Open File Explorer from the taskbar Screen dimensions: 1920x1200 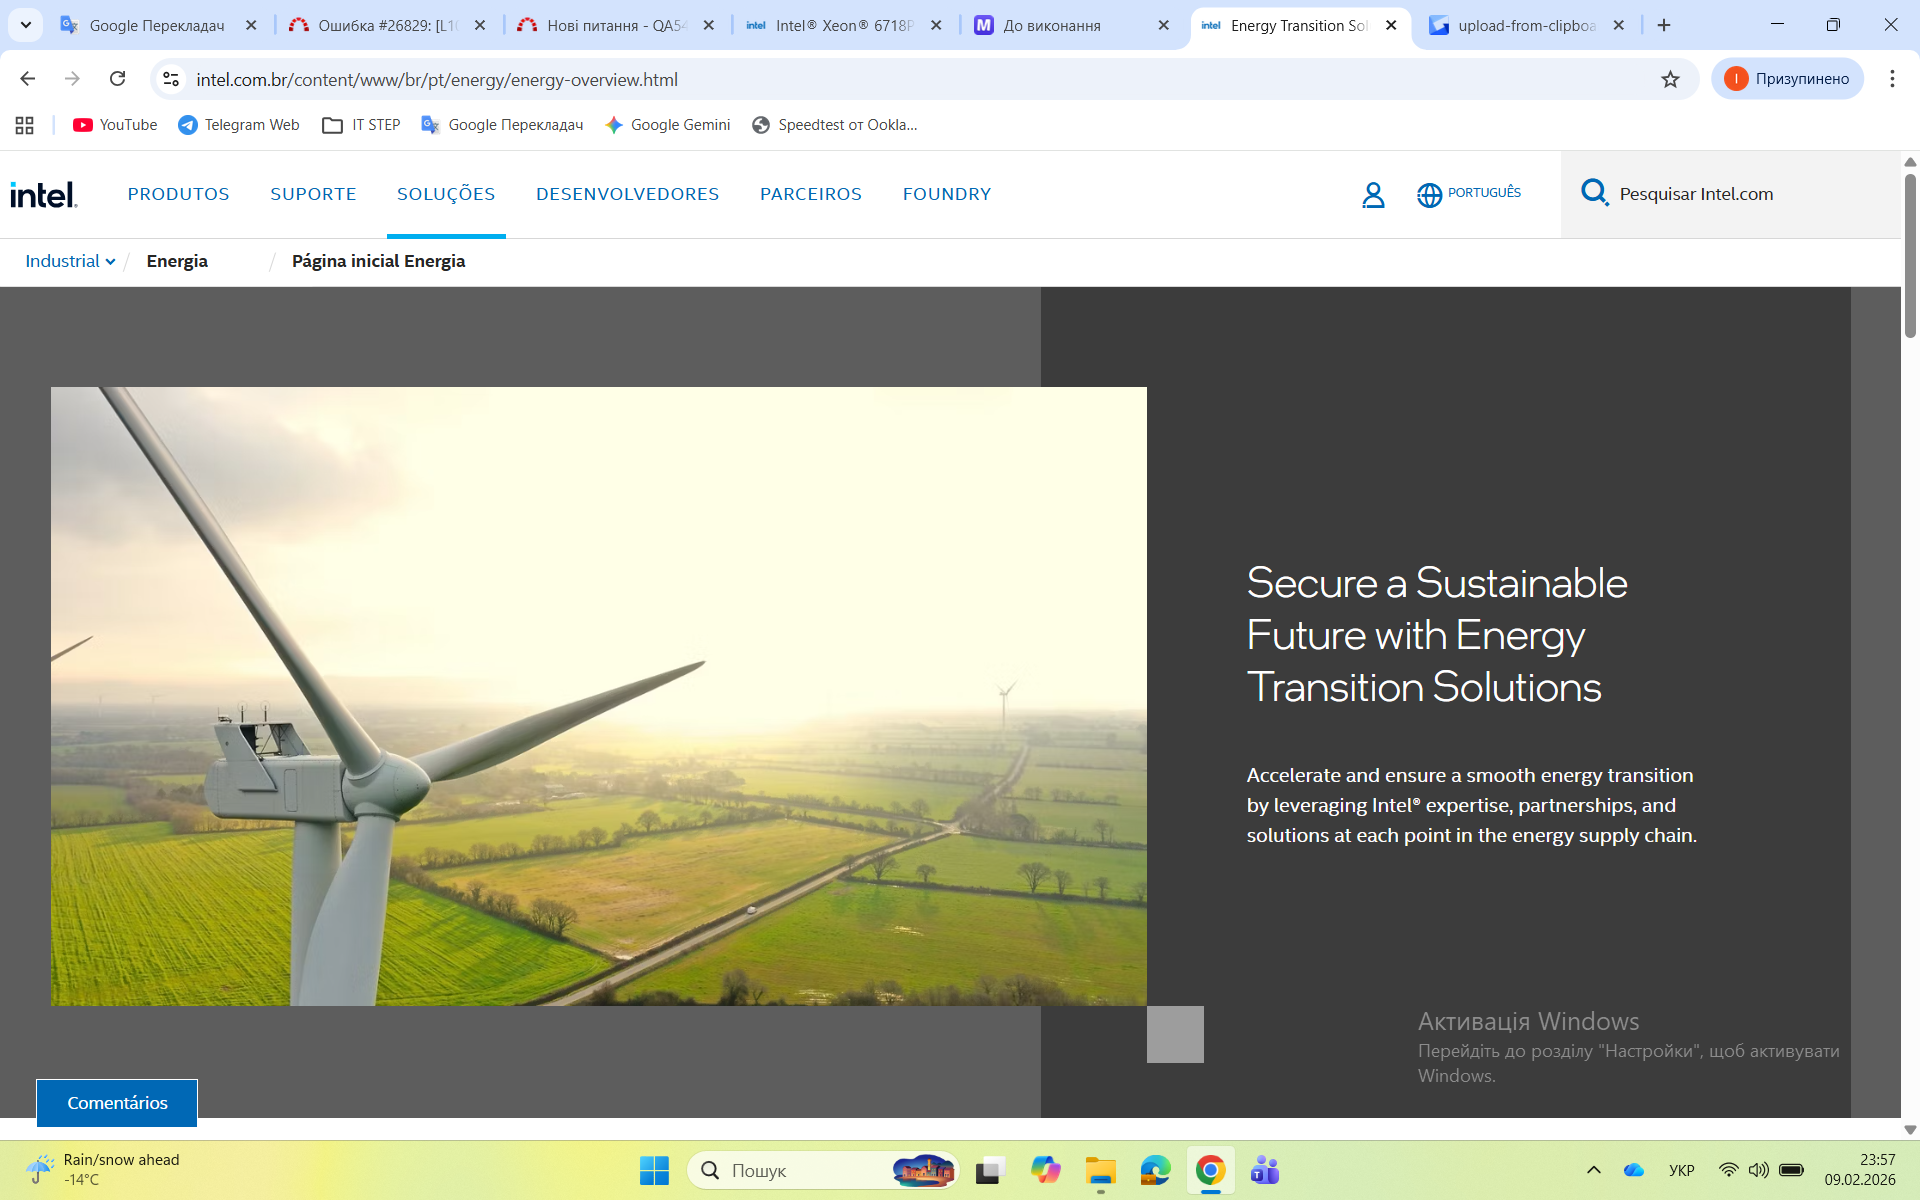point(1100,1170)
